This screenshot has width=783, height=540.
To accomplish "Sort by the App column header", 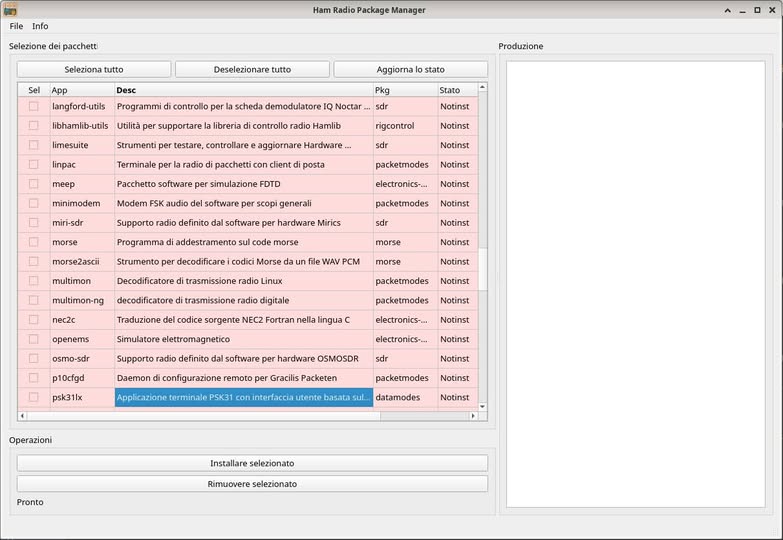I will [82, 90].
